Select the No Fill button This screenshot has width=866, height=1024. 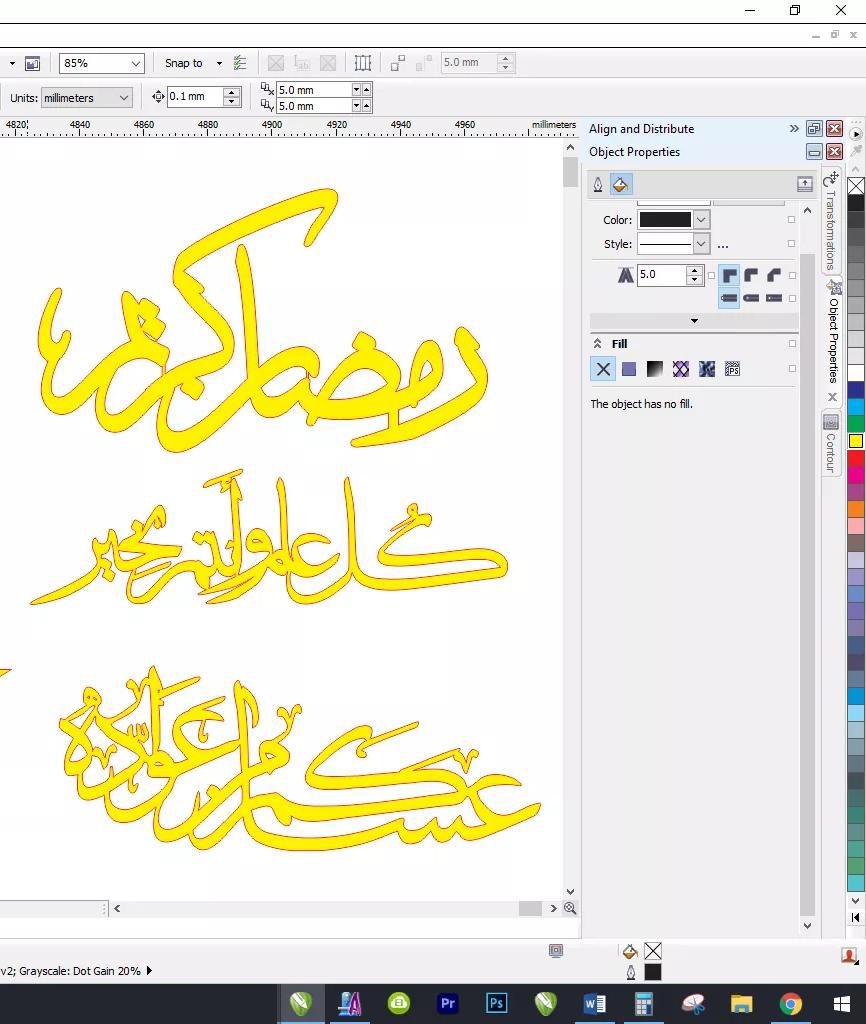pyautogui.click(x=603, y=369)
